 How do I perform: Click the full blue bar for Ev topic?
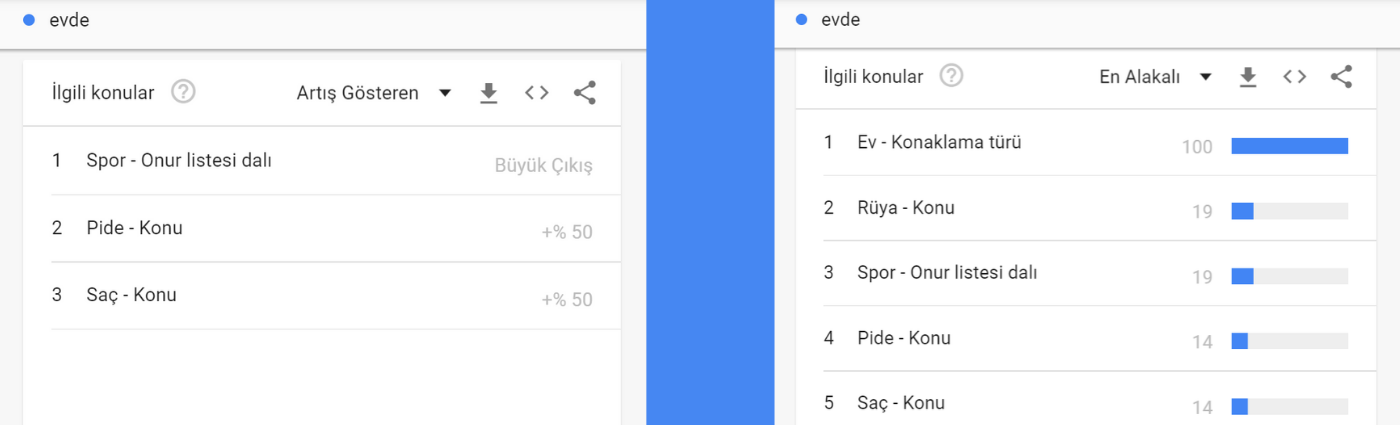point(1290,146)
